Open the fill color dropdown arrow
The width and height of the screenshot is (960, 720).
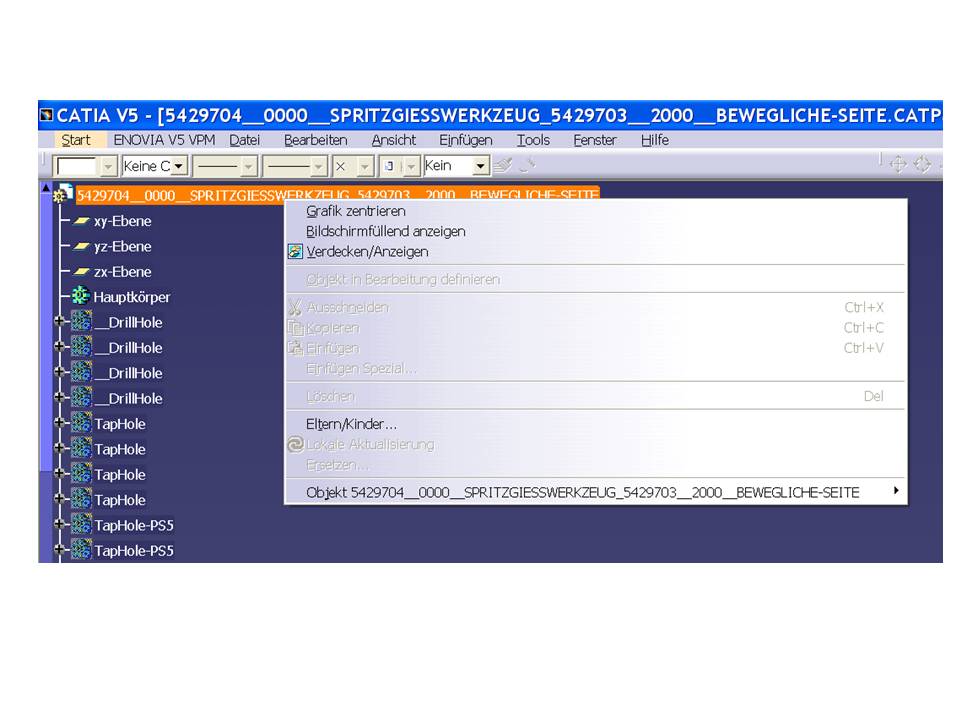[108, 166]
